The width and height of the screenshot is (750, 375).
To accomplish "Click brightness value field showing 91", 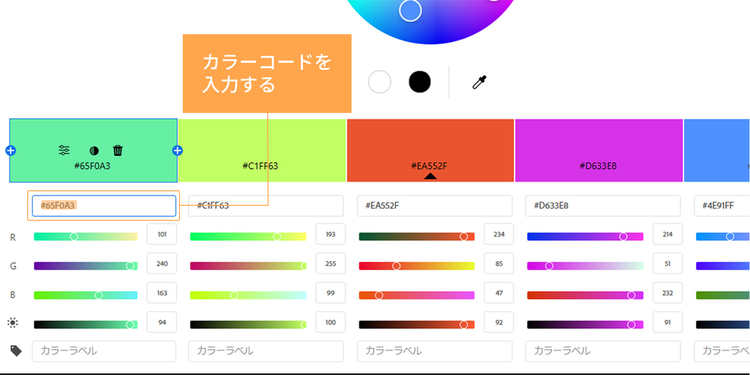I will pyautogui.click(x=668, y=322).
